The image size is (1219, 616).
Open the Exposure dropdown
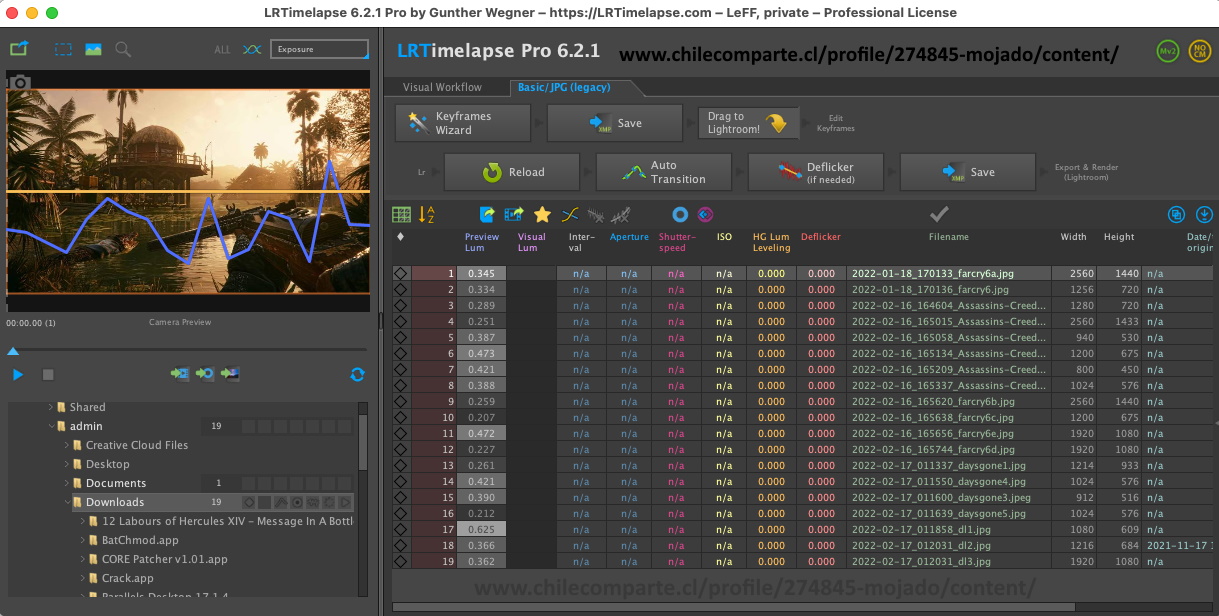[x=319, y=49]
